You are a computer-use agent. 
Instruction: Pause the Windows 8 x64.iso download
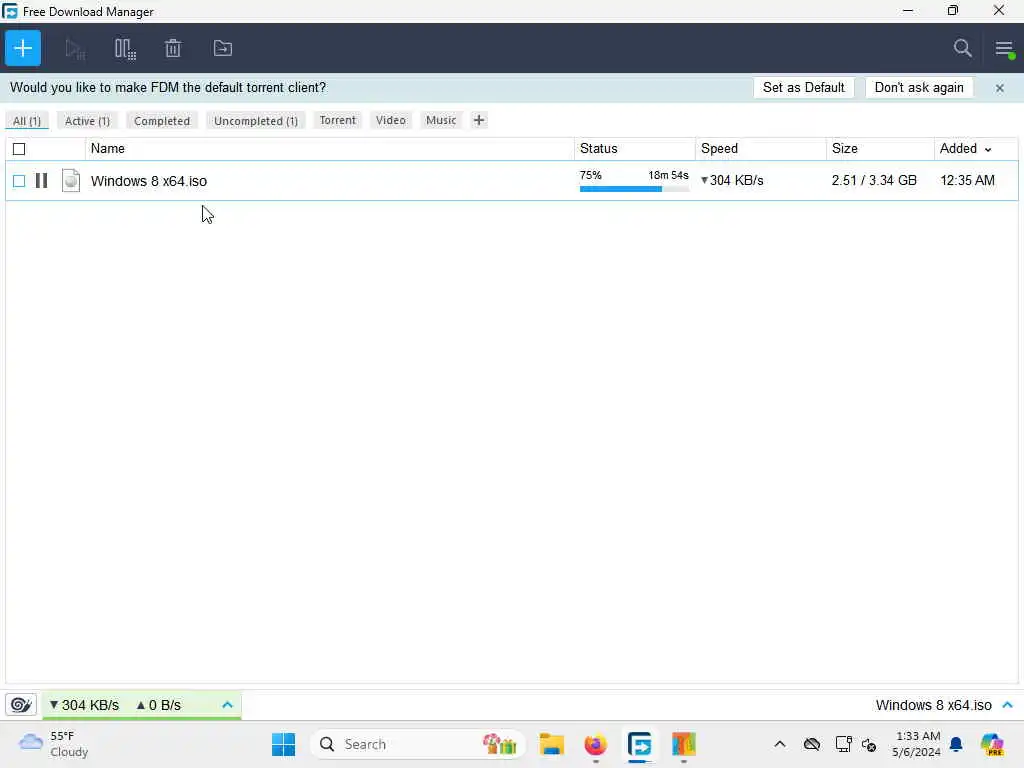pos(41,180)
